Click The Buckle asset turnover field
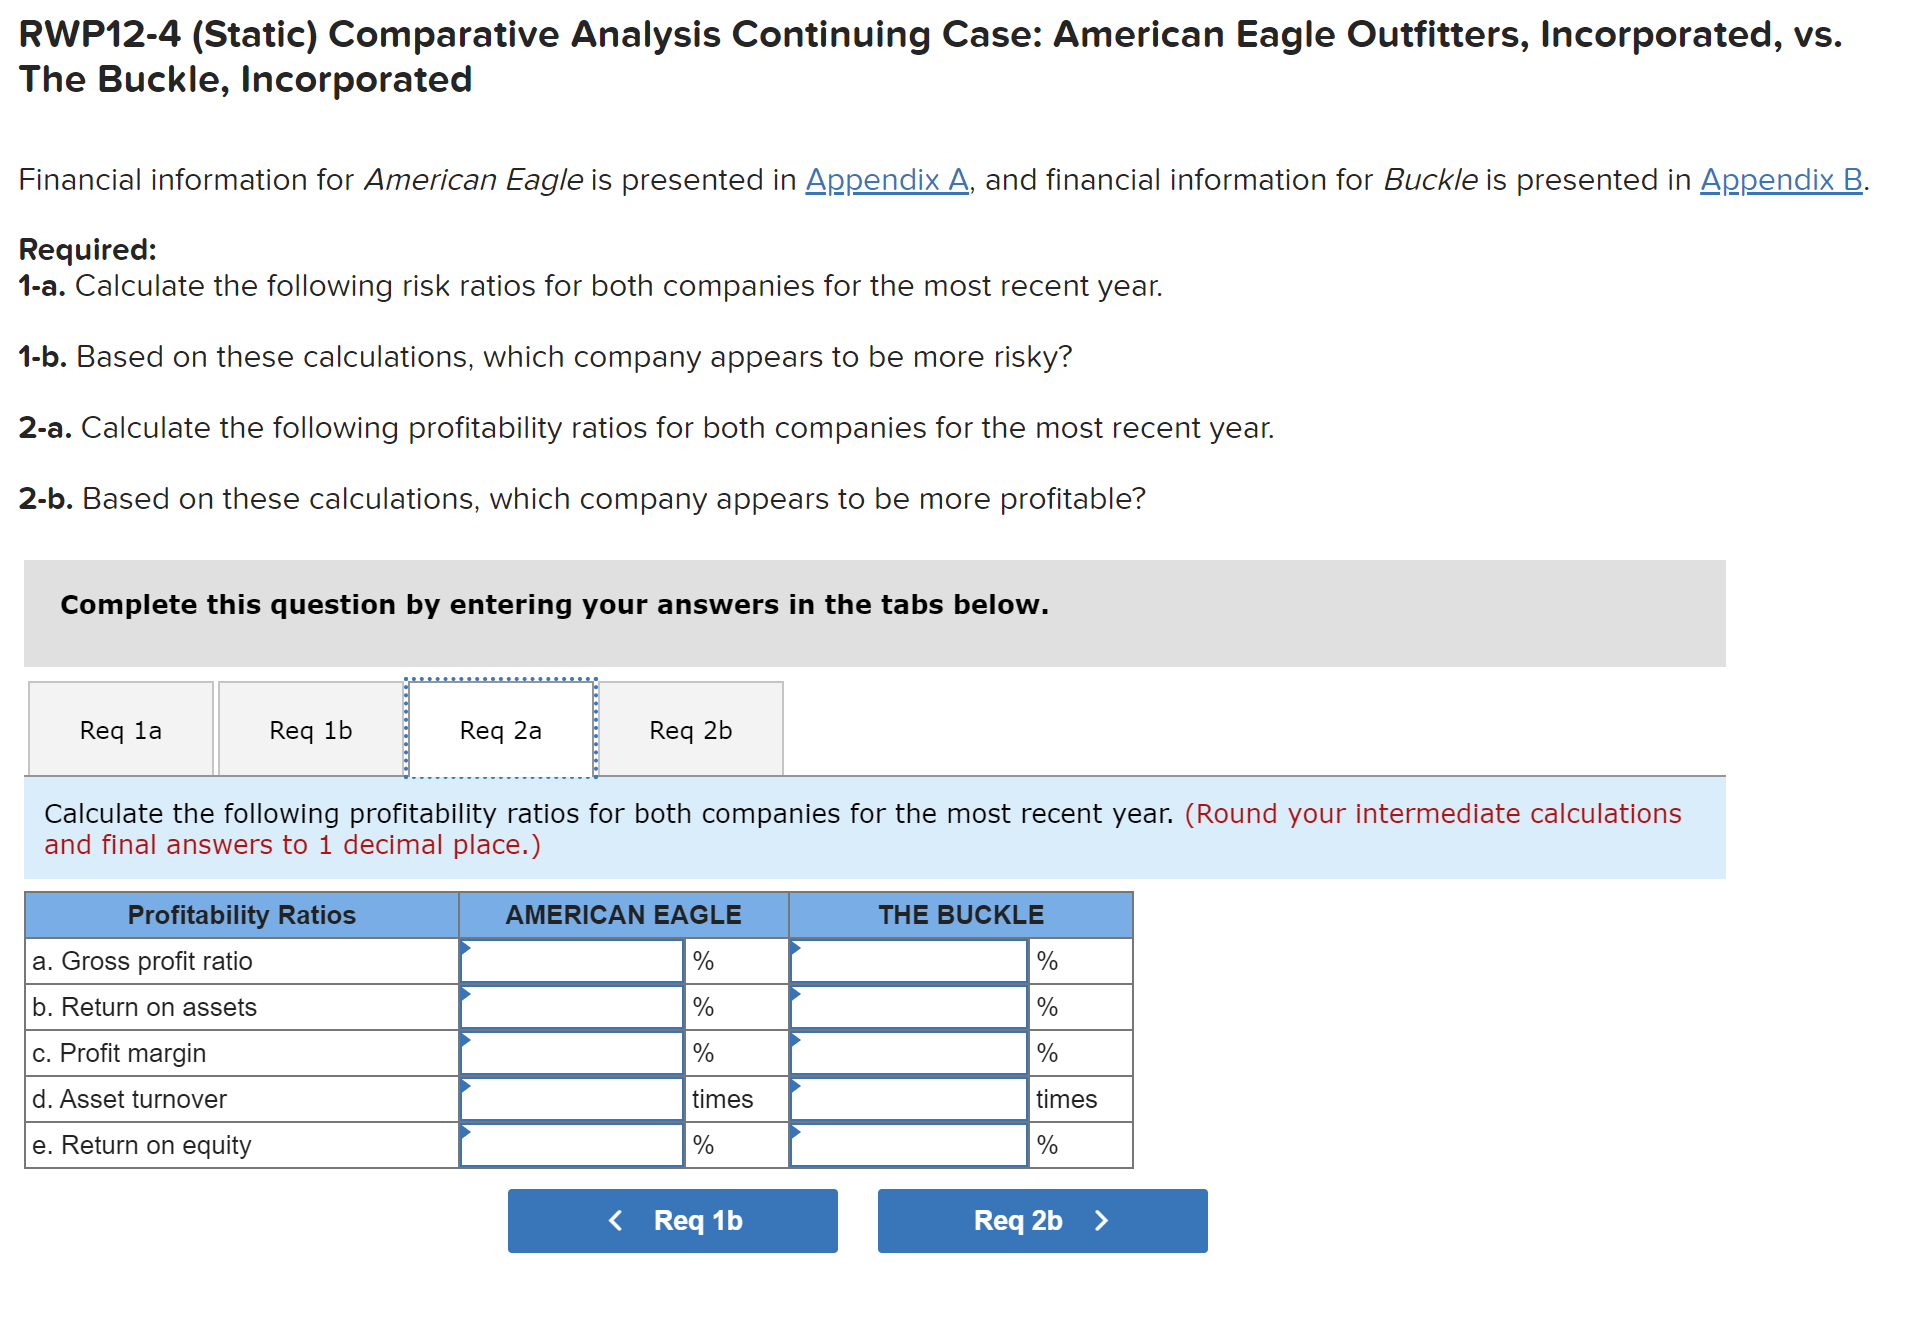 [907, 1098]
